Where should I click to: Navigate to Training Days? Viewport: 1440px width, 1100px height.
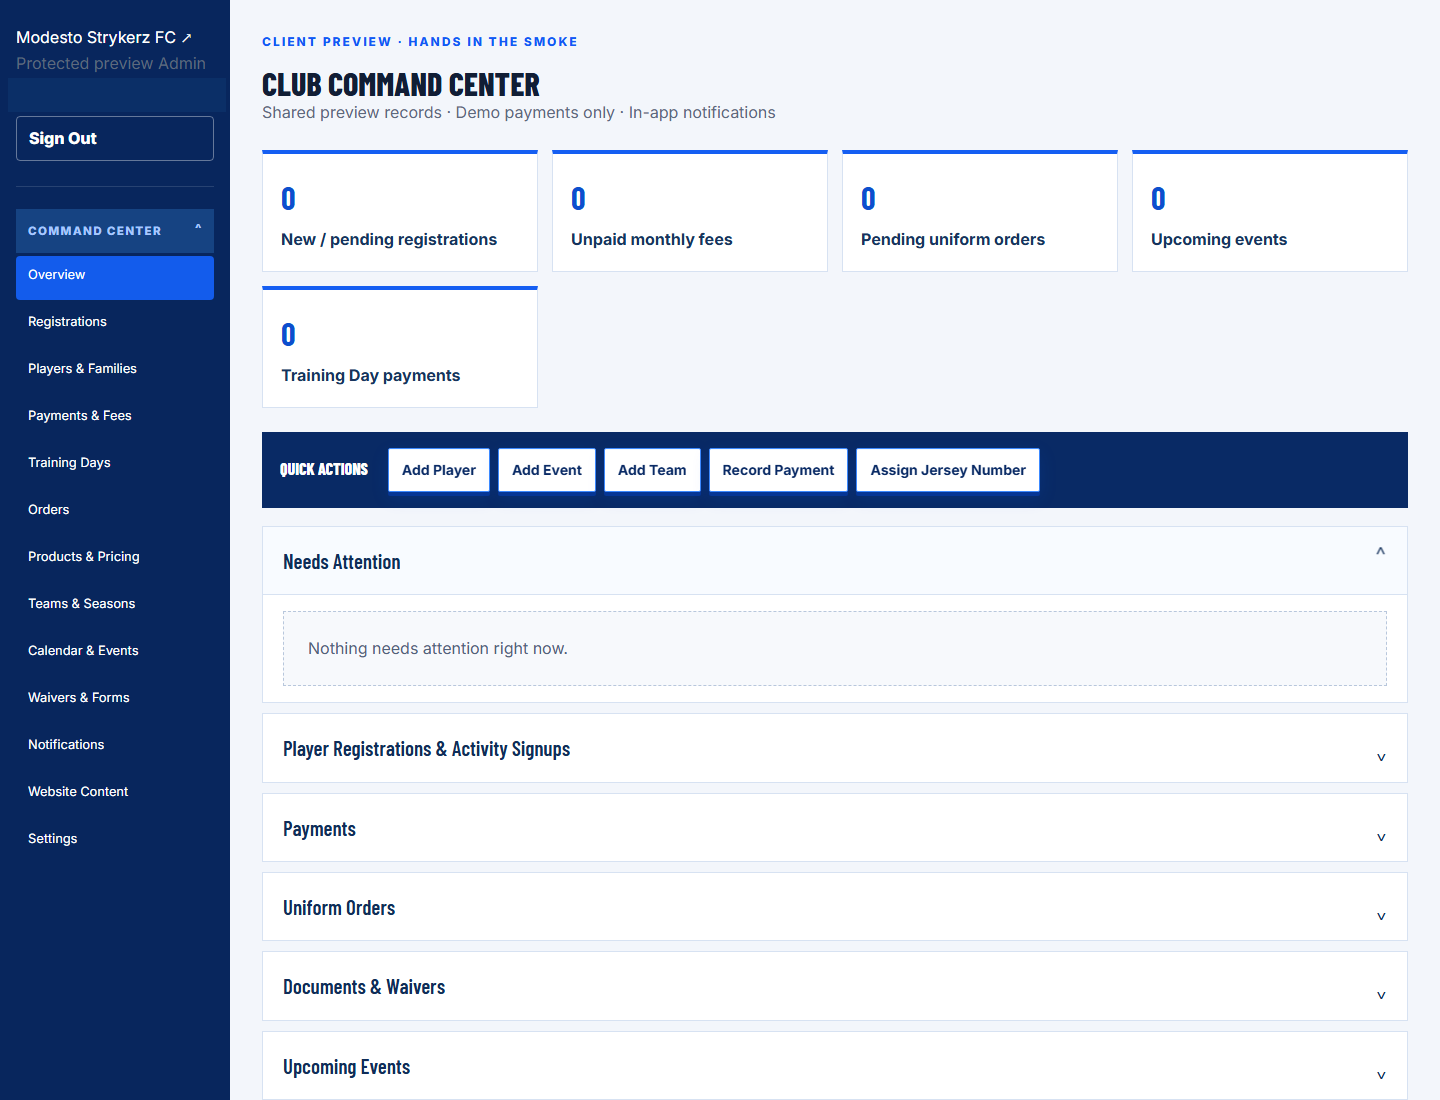point(115,463)
